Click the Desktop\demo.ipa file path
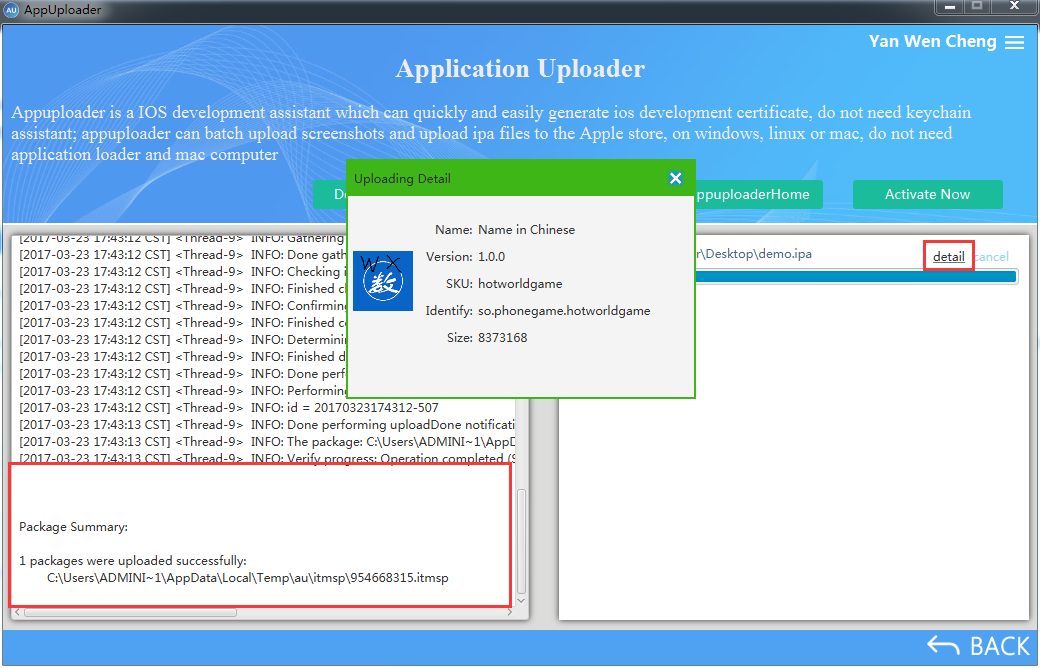Viewport: 1040px width, 668px height. pyautogui.click(x=753, y=254)
